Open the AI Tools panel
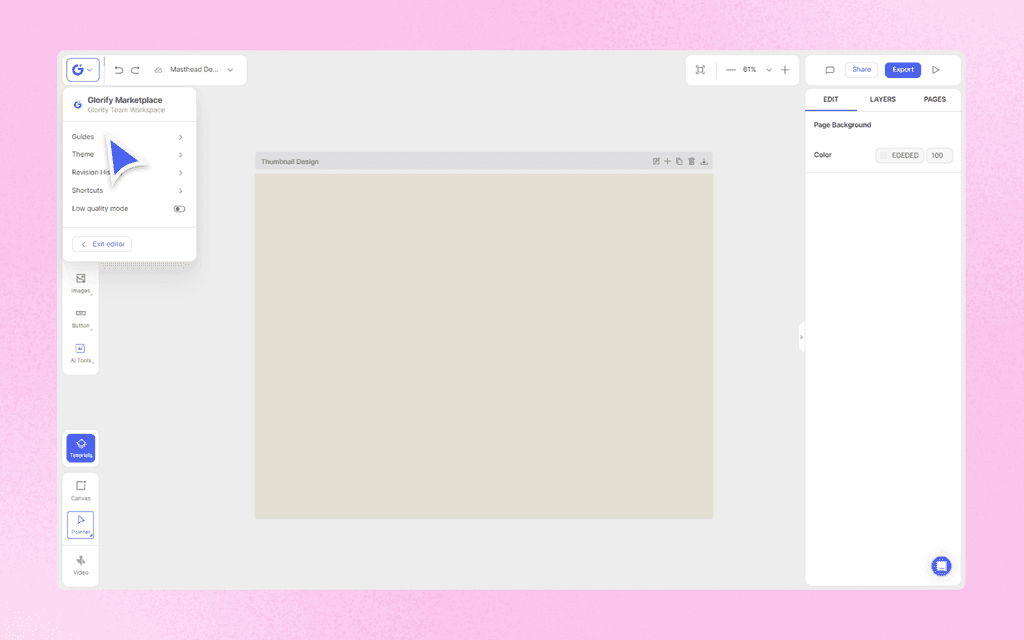 80,351
